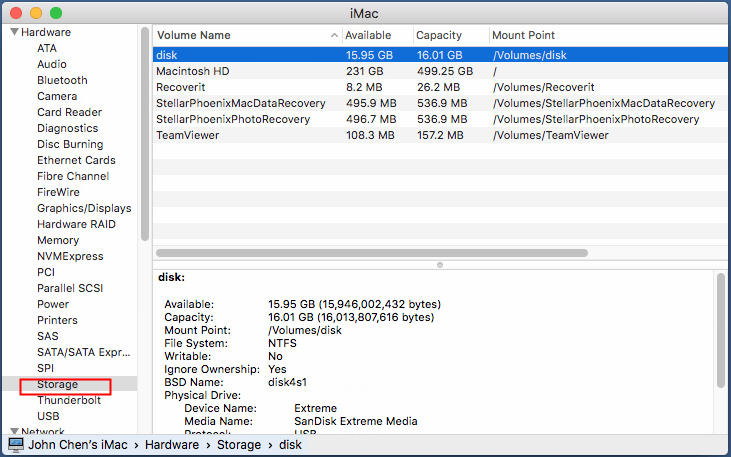Open Memory details in sidebar
This screenshot has height=457, width=731.
click(58, 240)
